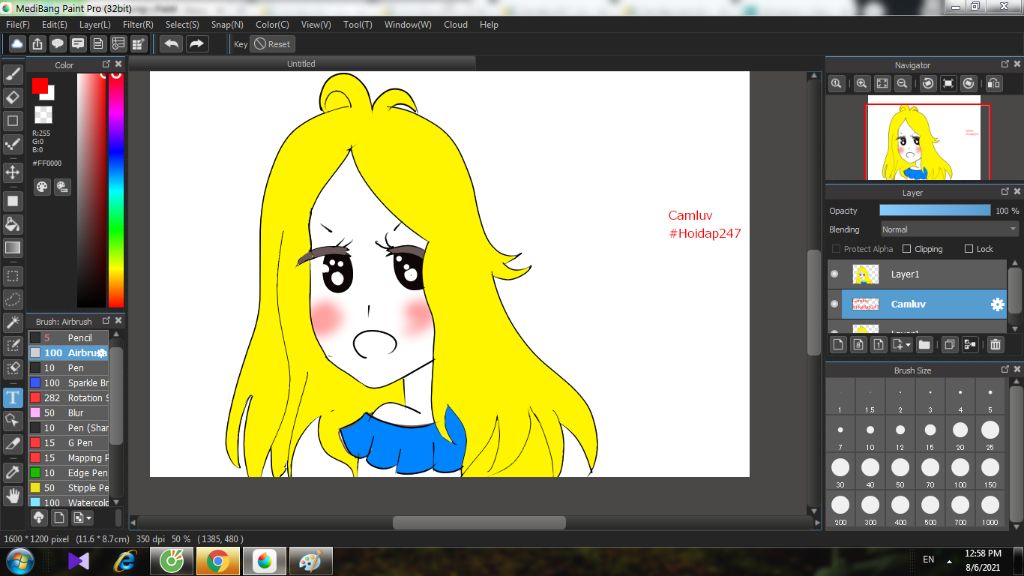Select the rectangular Select tool
1024x576 pixels.
tap(12, 276)
